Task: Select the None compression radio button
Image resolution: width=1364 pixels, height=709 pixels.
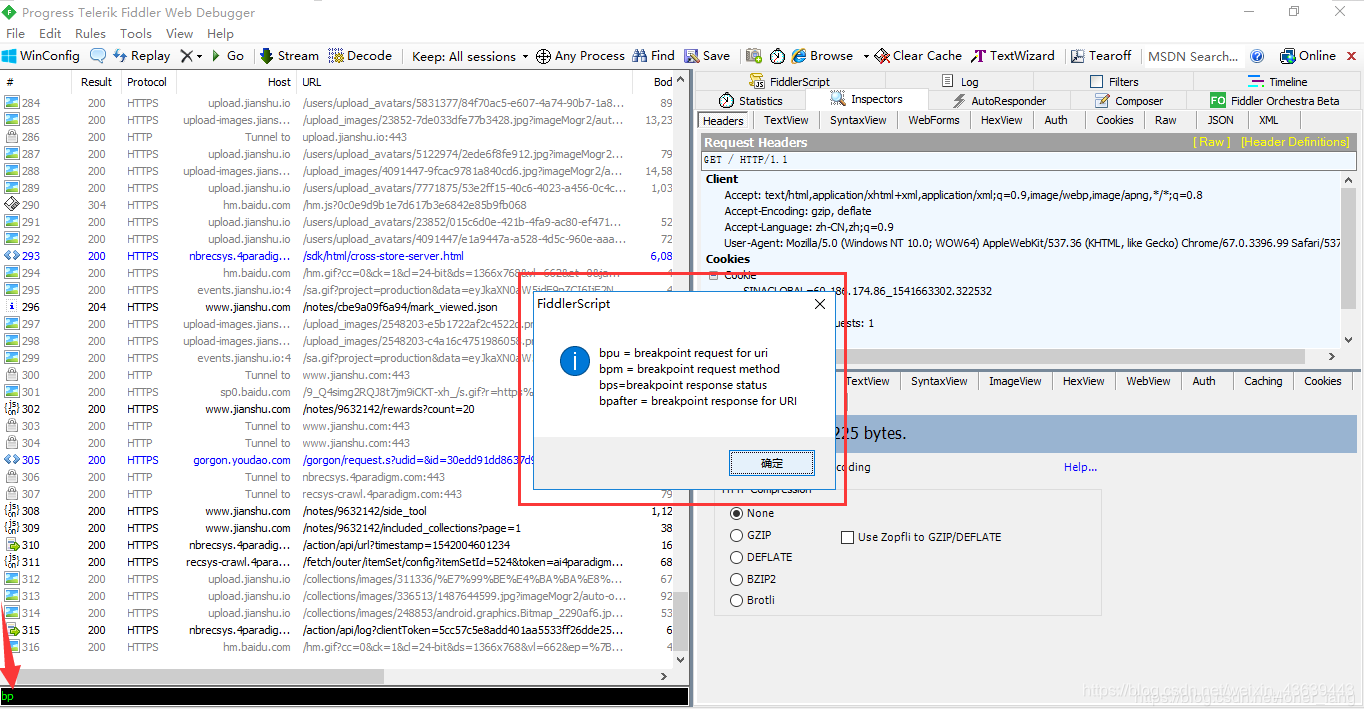Action: click(737, 513)
